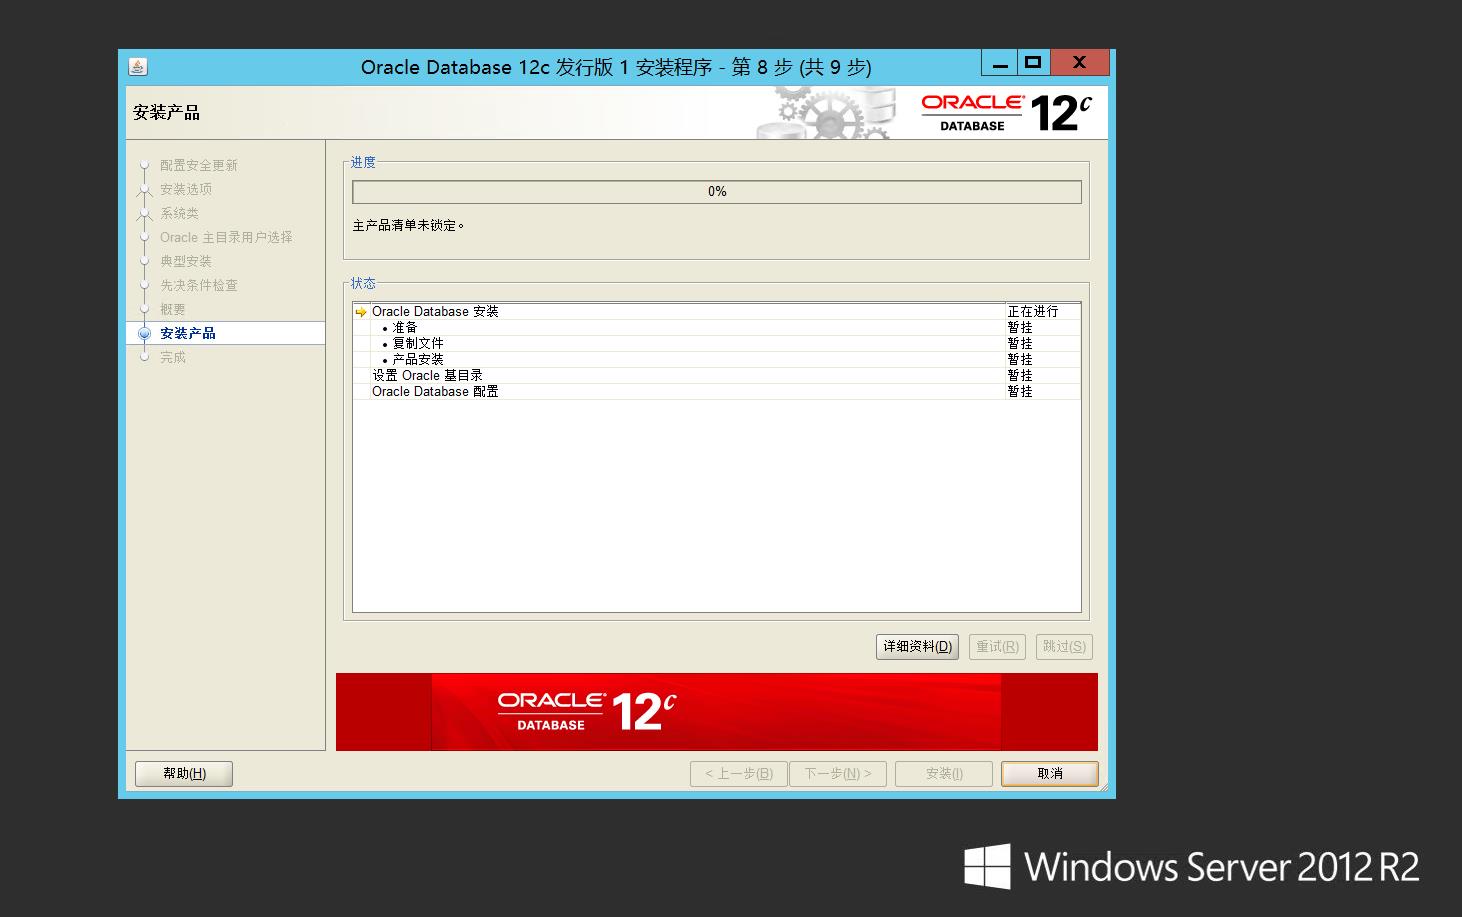Minimize the Oracle installer window
Viewport: 1462px width, 917px height.
pyautogui.click(x=999, y=63)
